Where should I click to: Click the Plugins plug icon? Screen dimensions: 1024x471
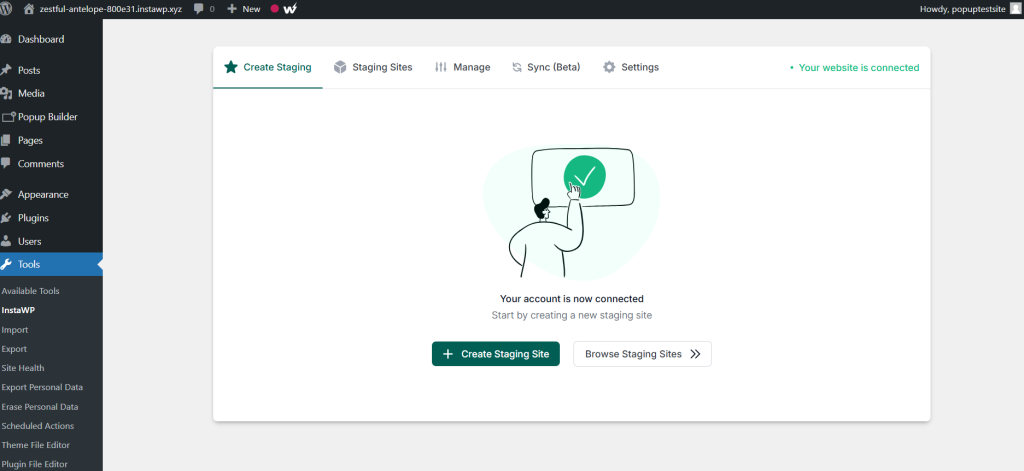(x=6, y=218)
